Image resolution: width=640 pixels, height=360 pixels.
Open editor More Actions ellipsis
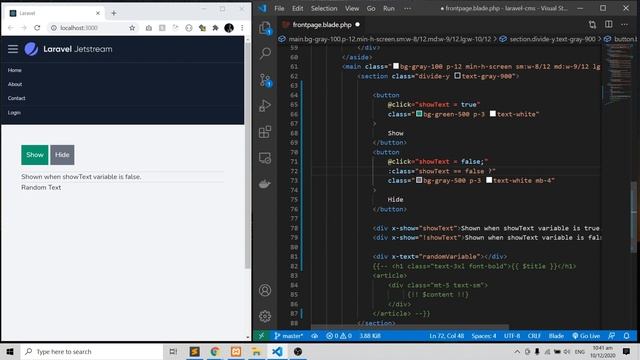coord(624,24)
